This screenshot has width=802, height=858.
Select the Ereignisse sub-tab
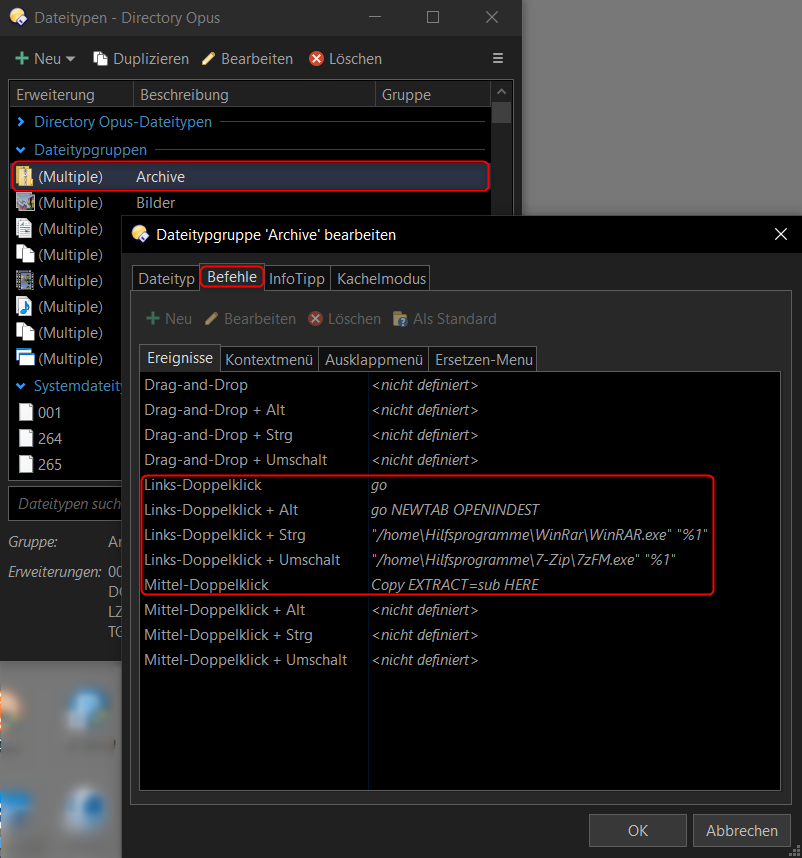point(180,358)
